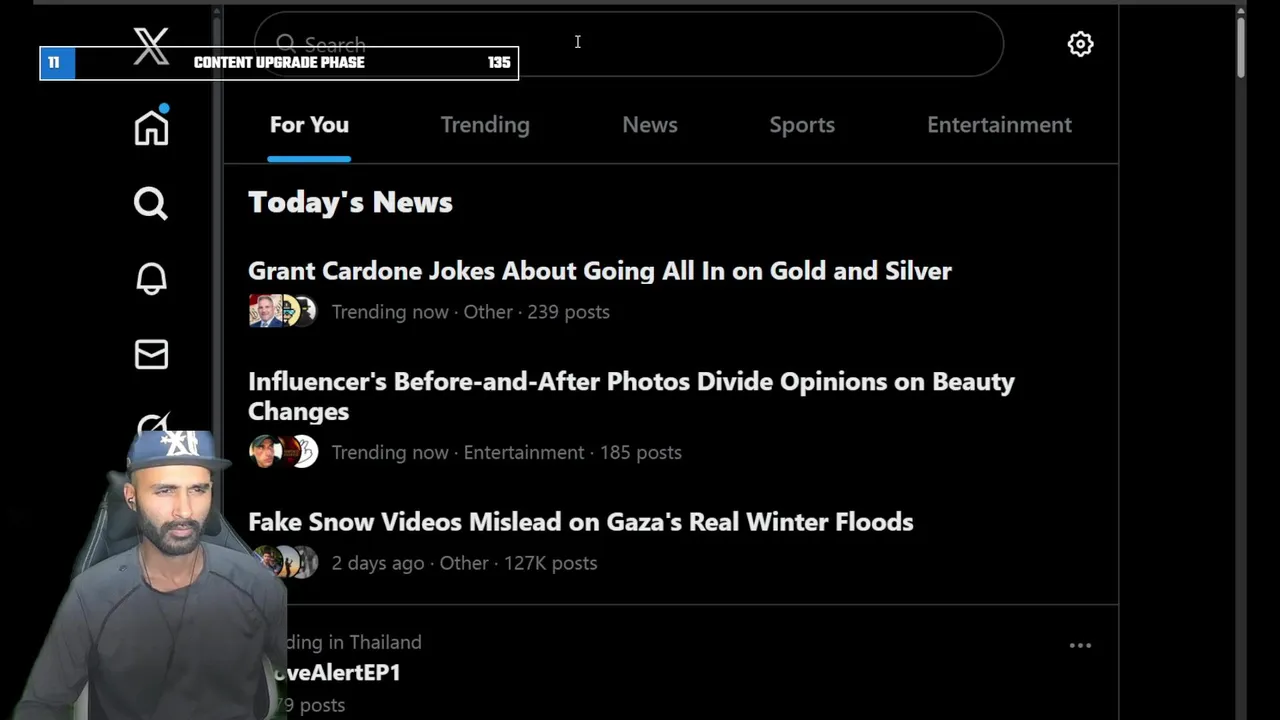Open Notifications bell icon
1280x720 pixels.
pos(151,279)
